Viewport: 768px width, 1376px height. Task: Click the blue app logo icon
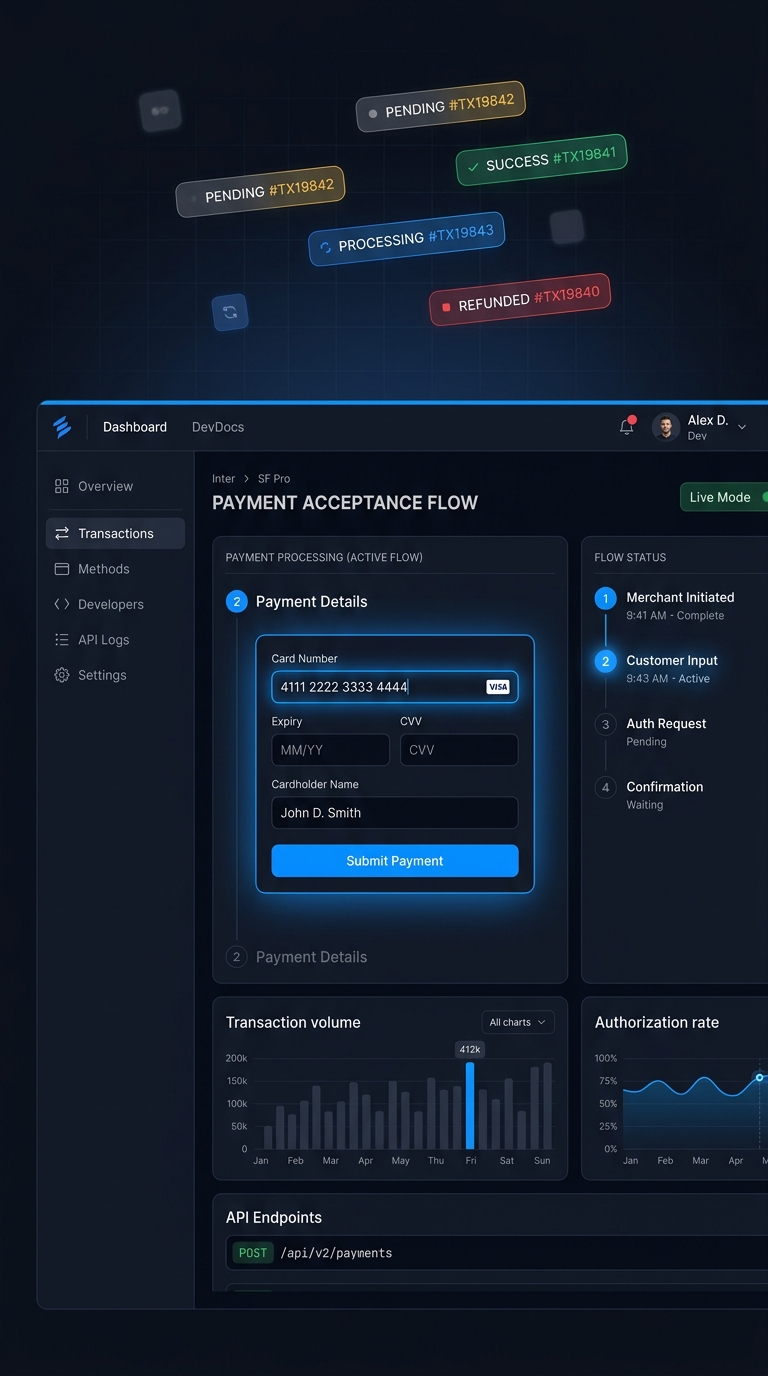click(x=62, y=427)
